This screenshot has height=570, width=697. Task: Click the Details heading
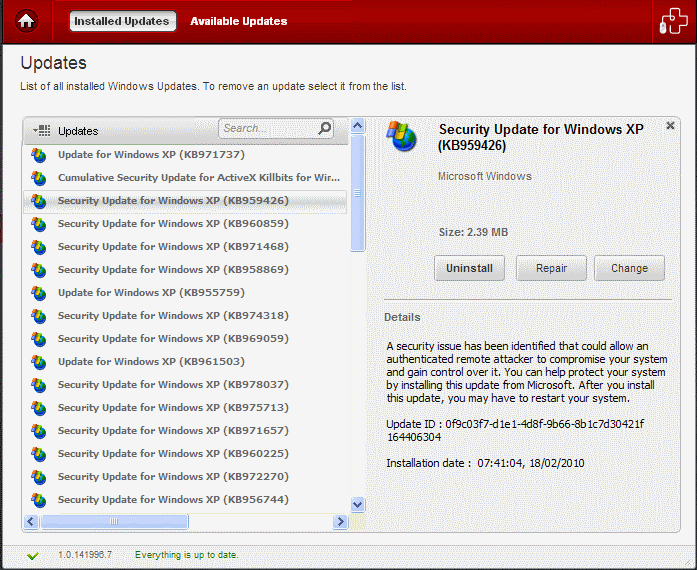pos(402,317)
